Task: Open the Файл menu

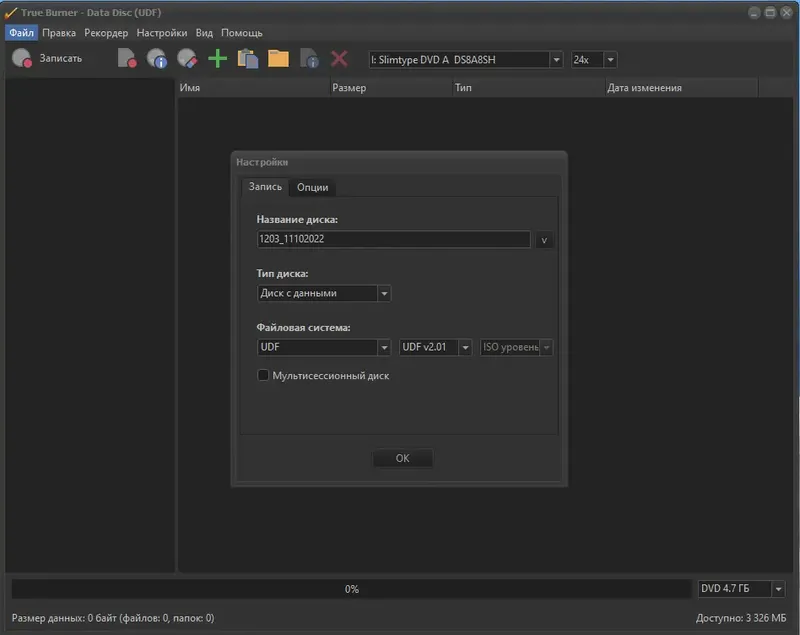Action: 21,33
